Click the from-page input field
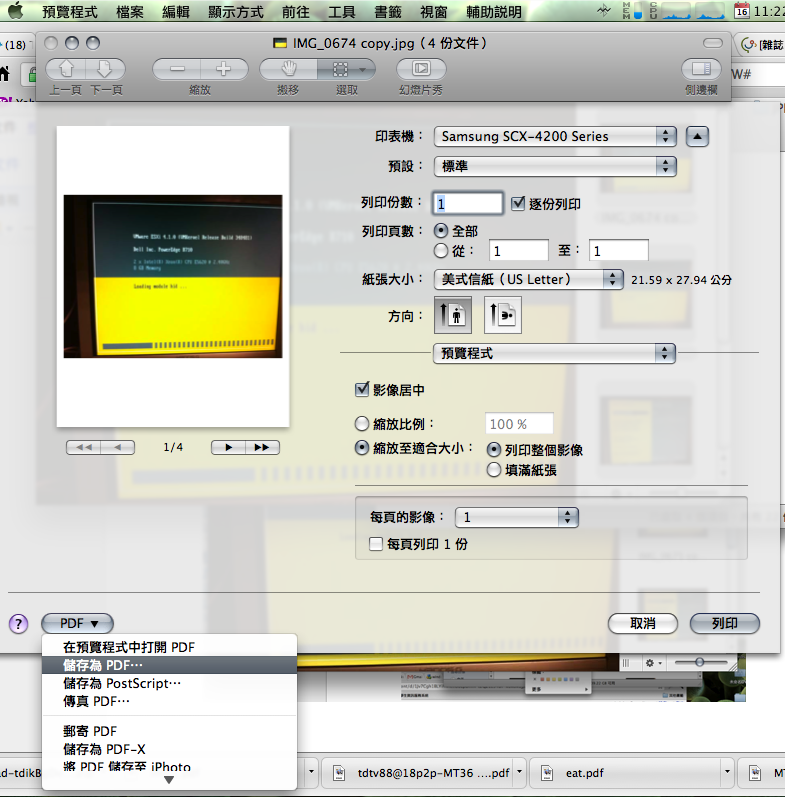This screenshot has width=785, height=797. tap(519, 251)
